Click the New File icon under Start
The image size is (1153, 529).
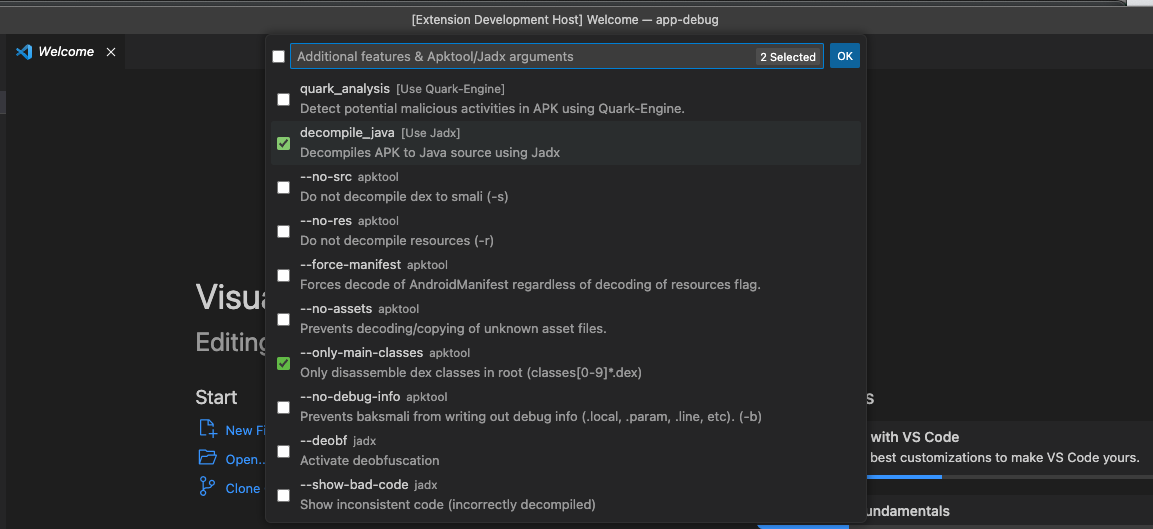208,430
